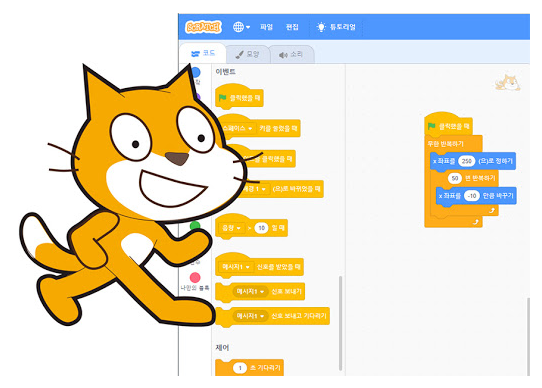Open 메시지1 dropdown in 신호를 받았을 때 block
This screenshot has height=388, width=542.
point(236,267)
